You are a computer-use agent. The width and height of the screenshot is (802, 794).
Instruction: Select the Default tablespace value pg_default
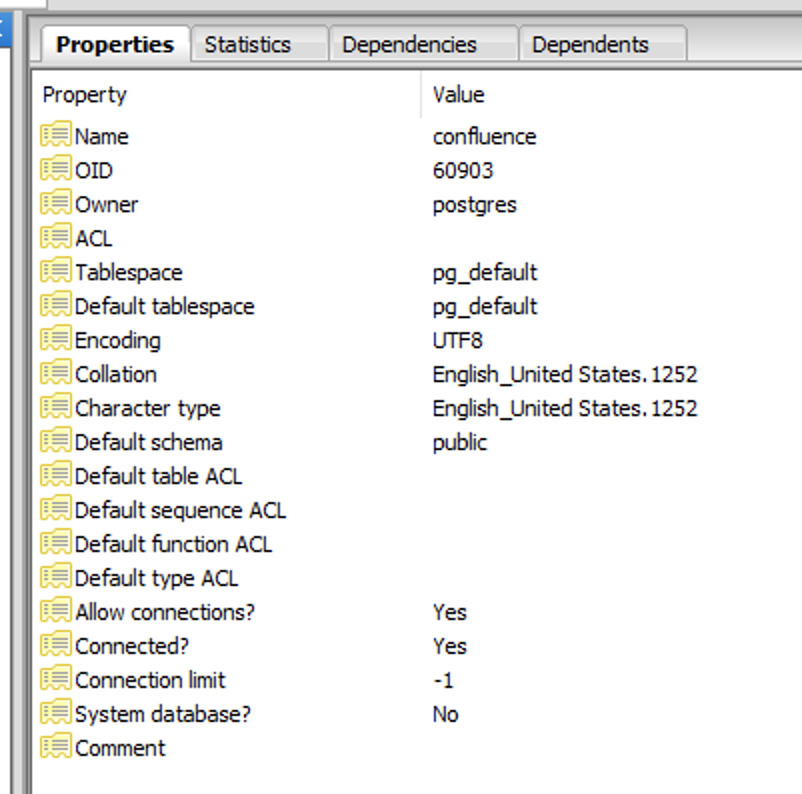tap(485, 307)
